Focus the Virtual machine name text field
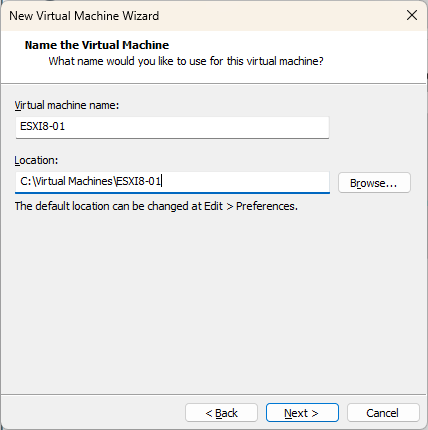The image size is (428, 430). 172,127
